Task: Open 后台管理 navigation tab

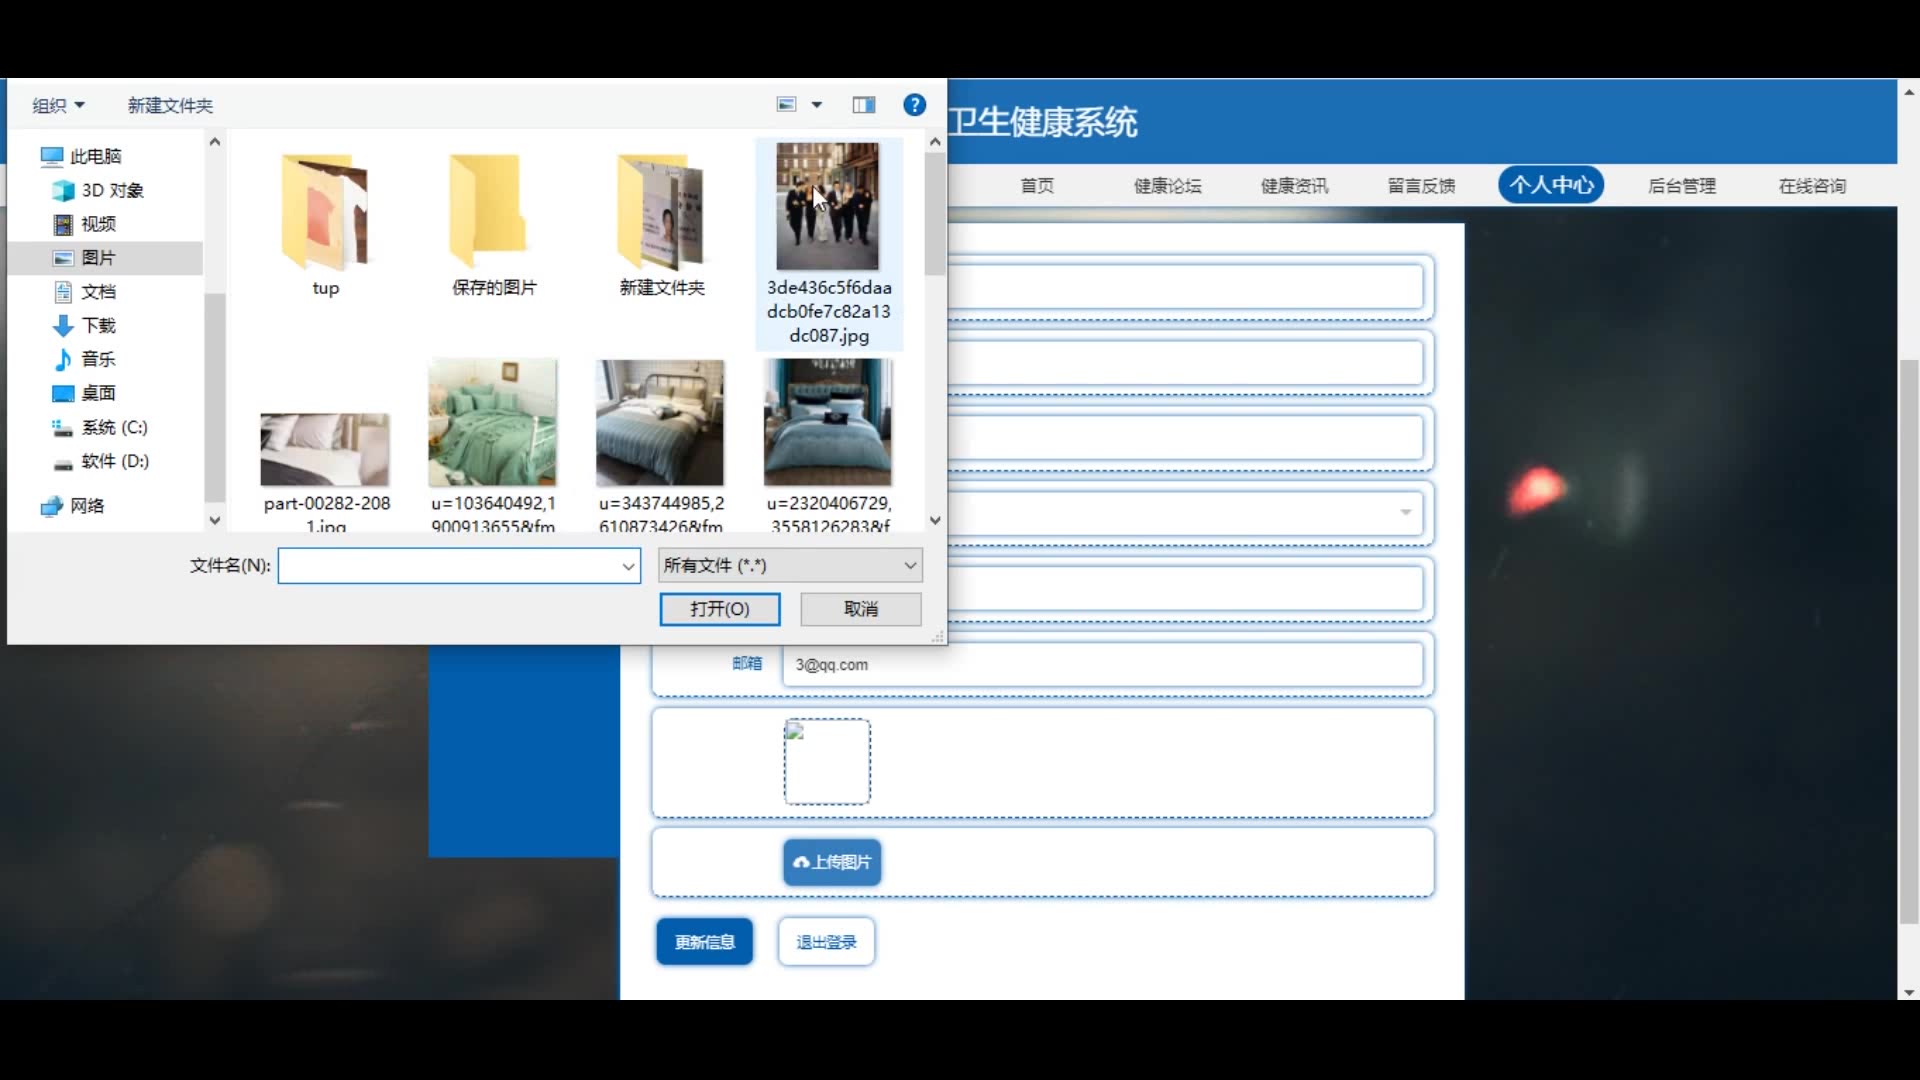Action: coord(1681,186)
